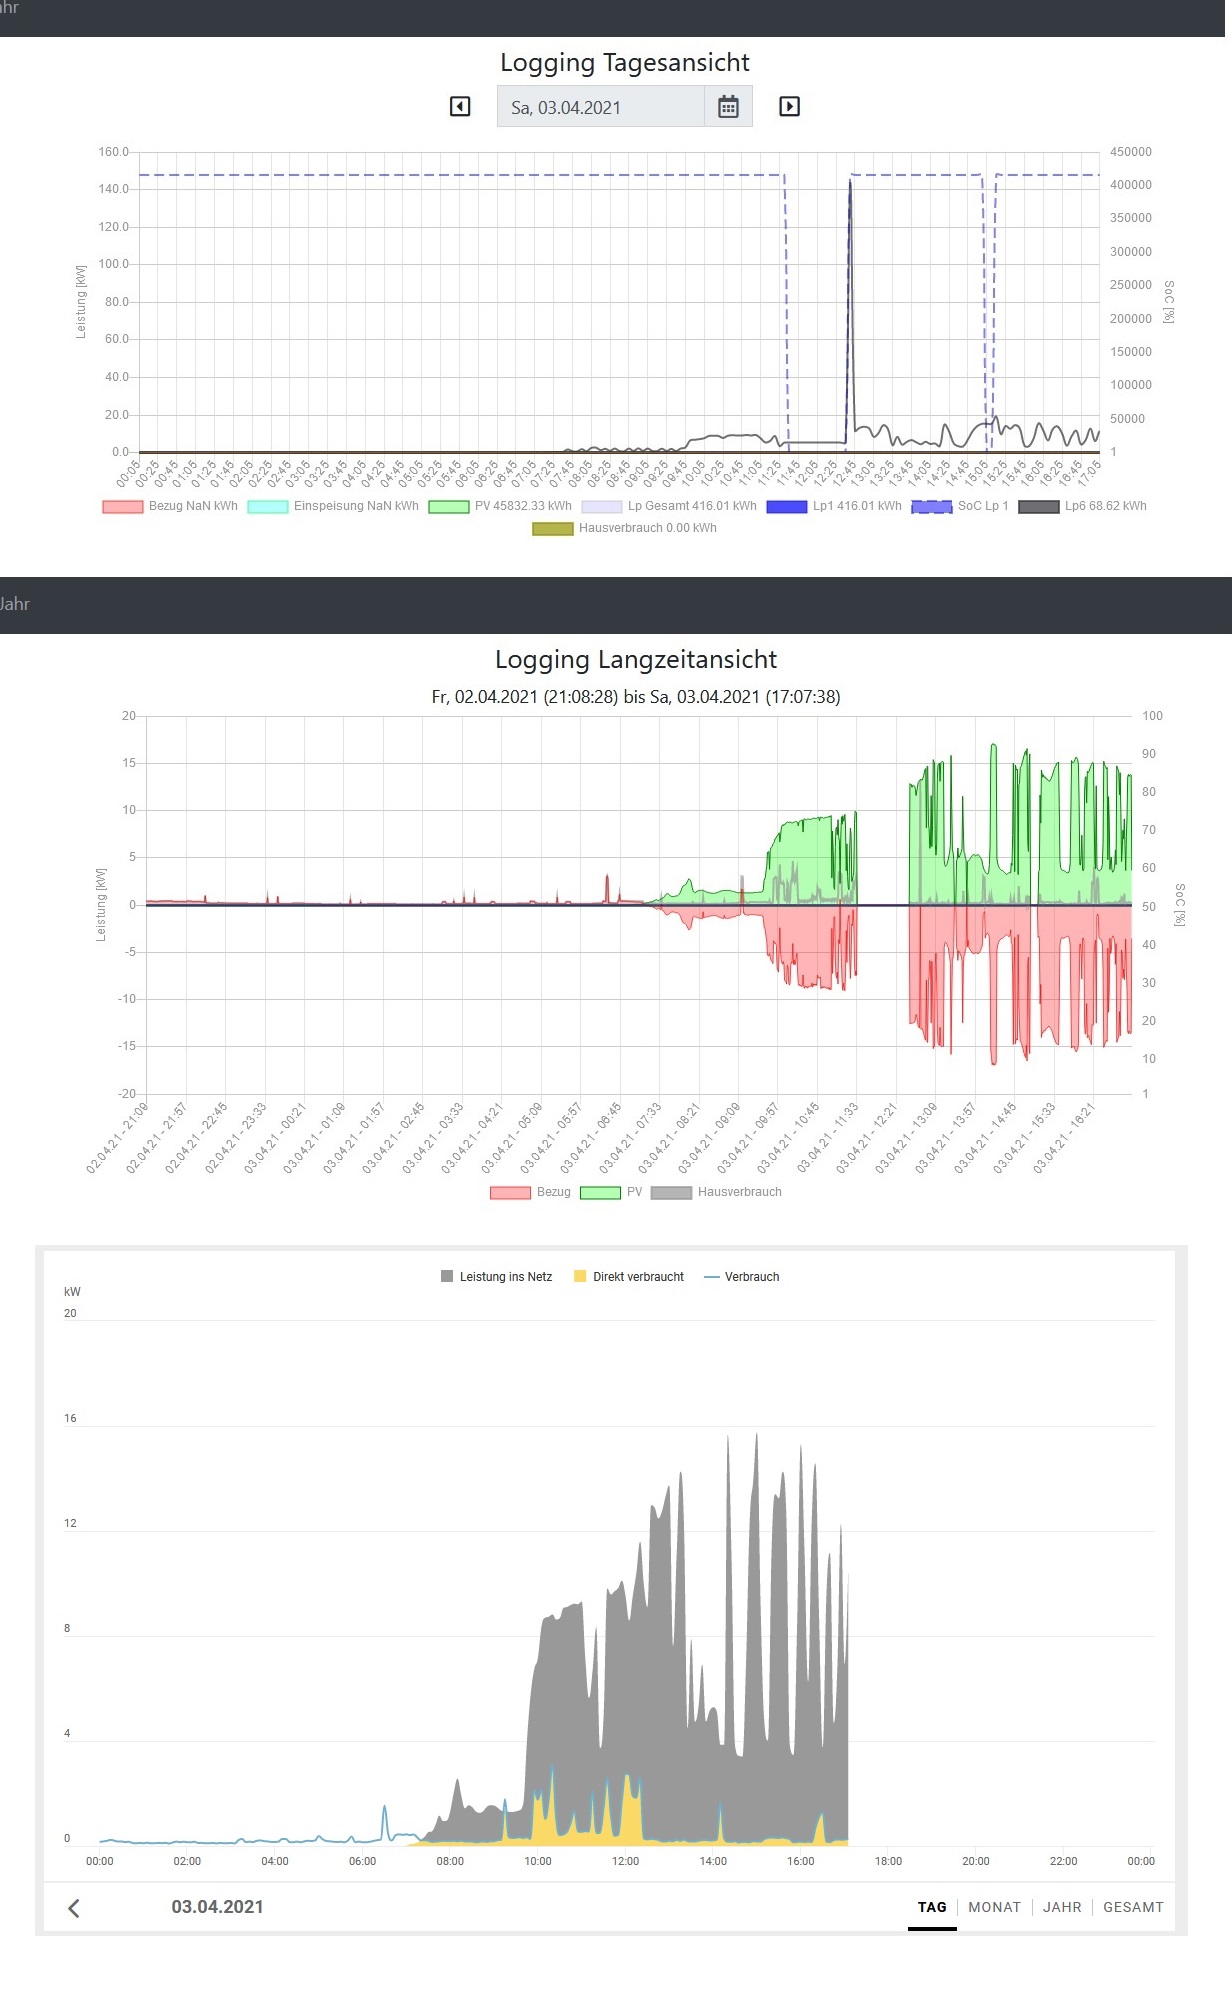Image resolution: width=1232 pixels, height=2014 pixels.
Task: Toggle Hausverbrauch 0.00 kWh legend item
Action: (625, 528)
